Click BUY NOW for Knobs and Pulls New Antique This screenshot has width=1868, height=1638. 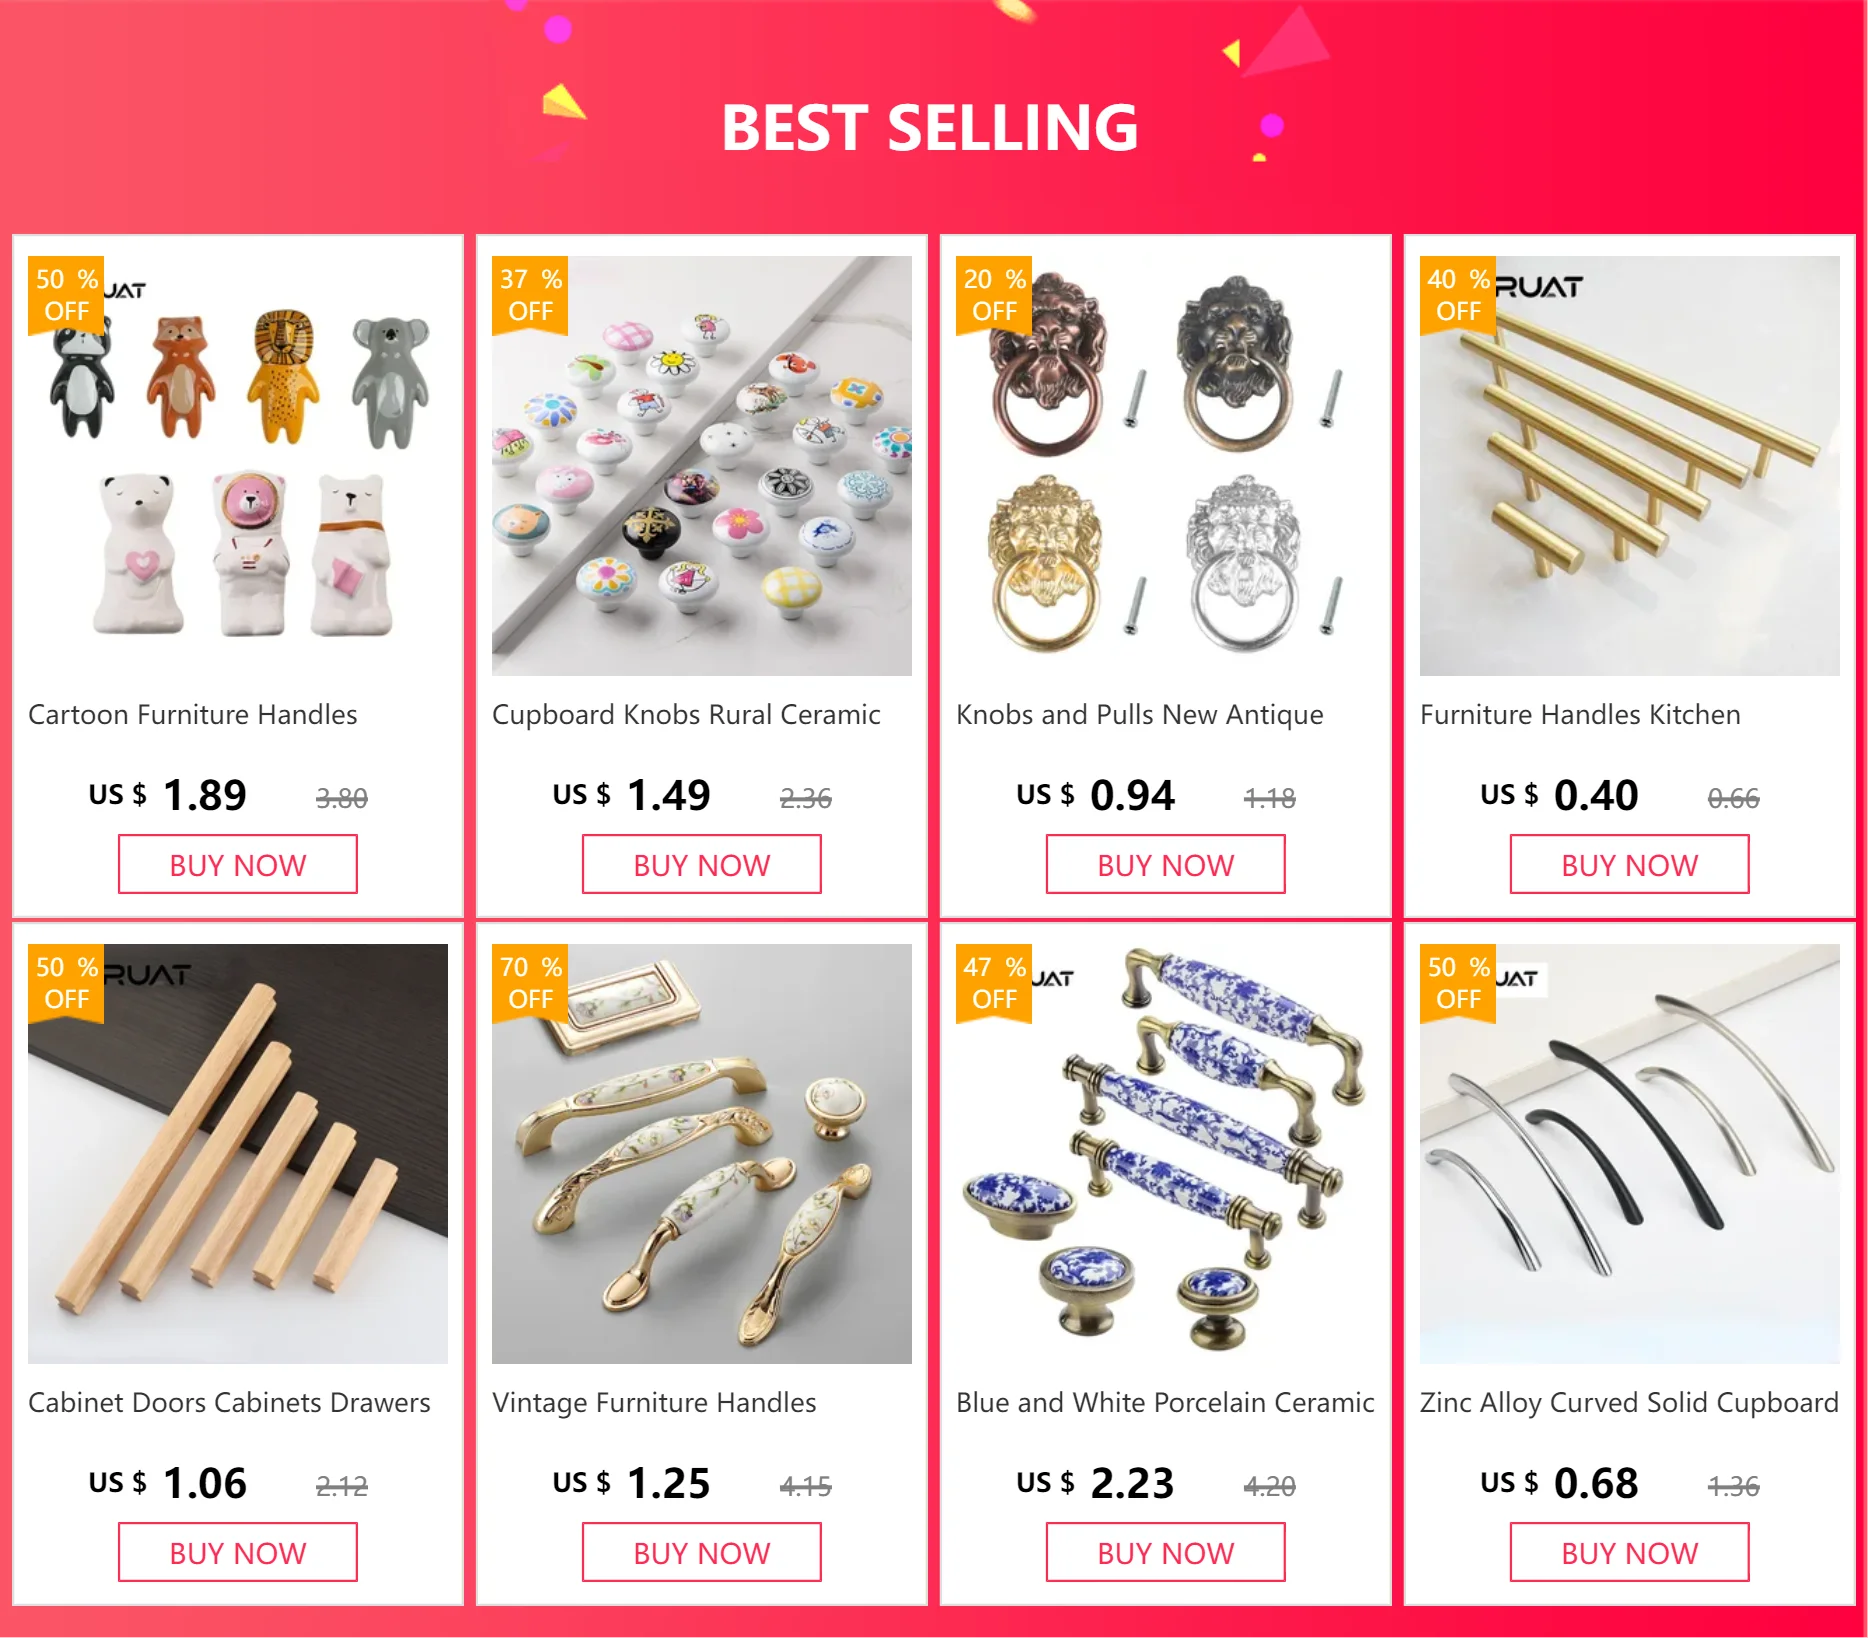click(x=1166, y=864)
